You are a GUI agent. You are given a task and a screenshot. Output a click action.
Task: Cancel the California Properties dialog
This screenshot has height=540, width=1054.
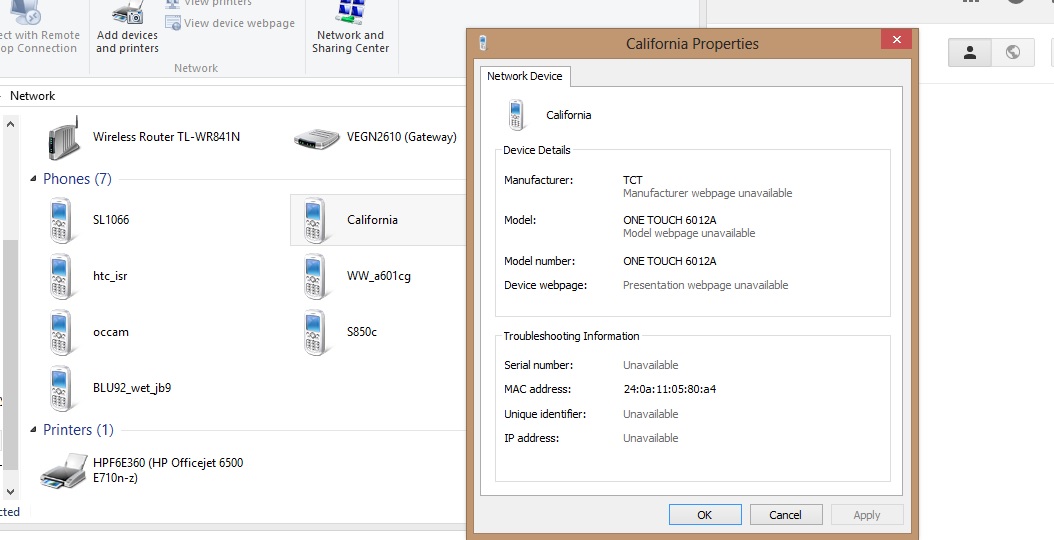(785, 515)
